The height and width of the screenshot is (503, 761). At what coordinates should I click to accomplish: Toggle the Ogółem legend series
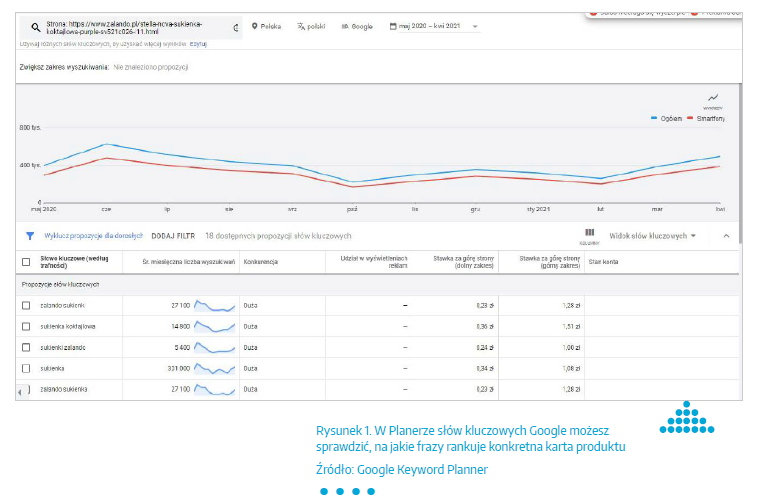tap(666, 118)
